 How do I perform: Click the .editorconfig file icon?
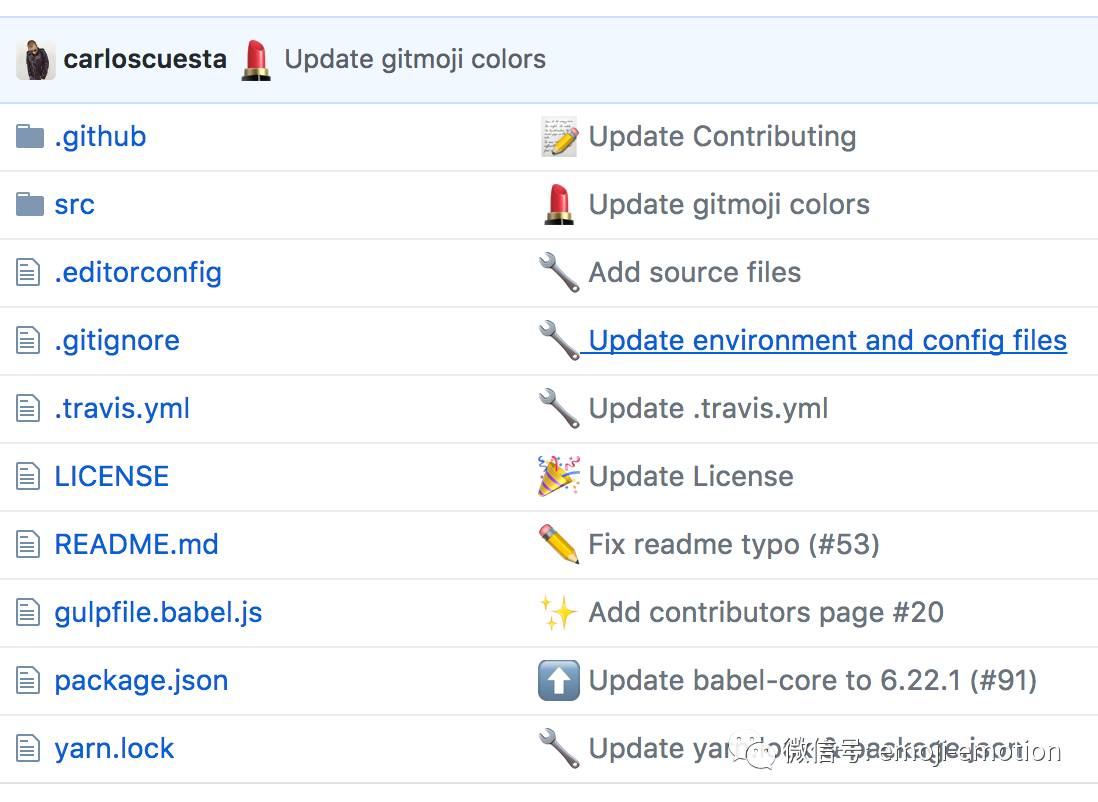(x=29, y=273)
